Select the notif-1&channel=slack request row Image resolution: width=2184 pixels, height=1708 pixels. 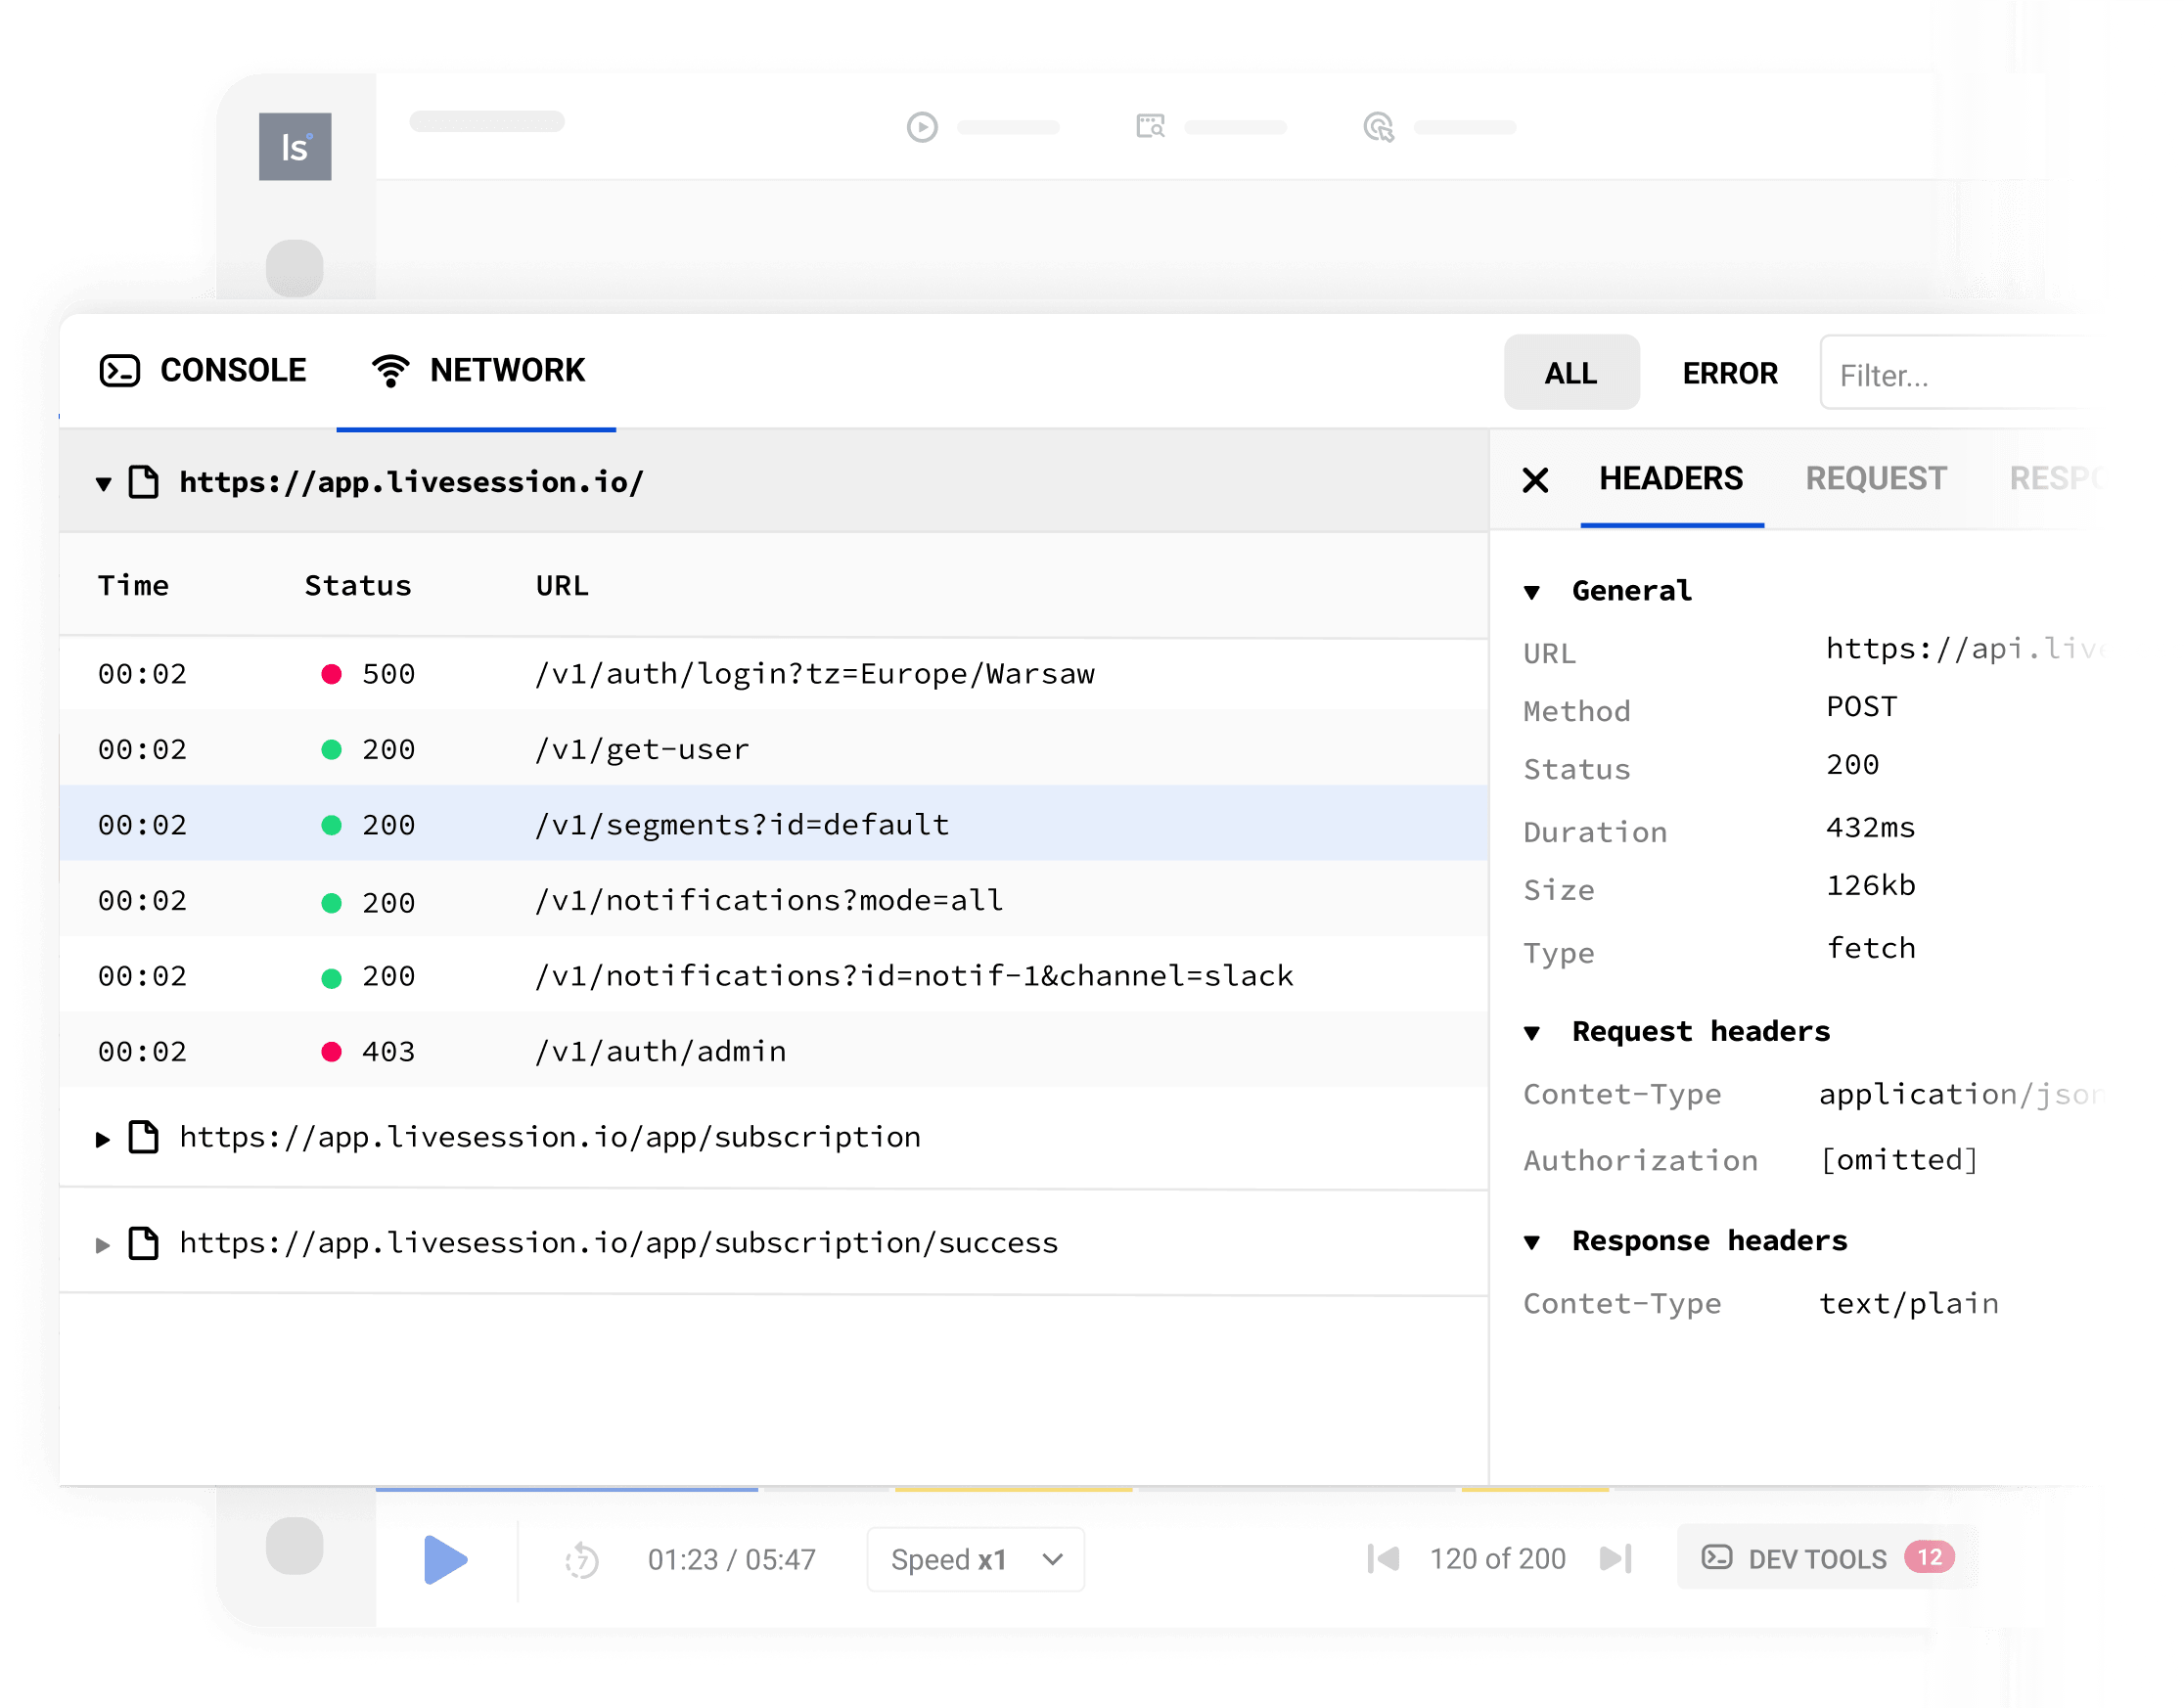(774, 976)
